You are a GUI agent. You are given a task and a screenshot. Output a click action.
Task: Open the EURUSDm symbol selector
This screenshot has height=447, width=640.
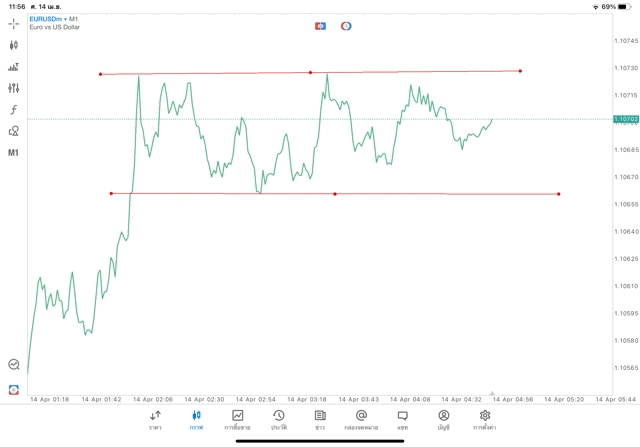(45, 18)
